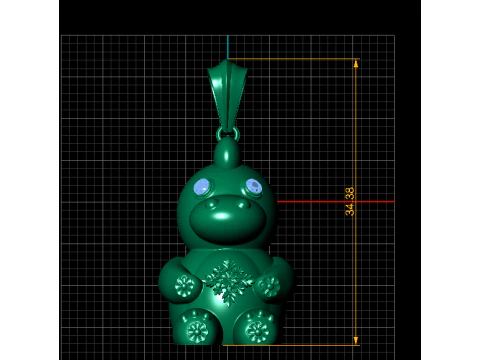480x360 pixels.
Task: Select the flower on the left foot
Action: coord(197,331)
